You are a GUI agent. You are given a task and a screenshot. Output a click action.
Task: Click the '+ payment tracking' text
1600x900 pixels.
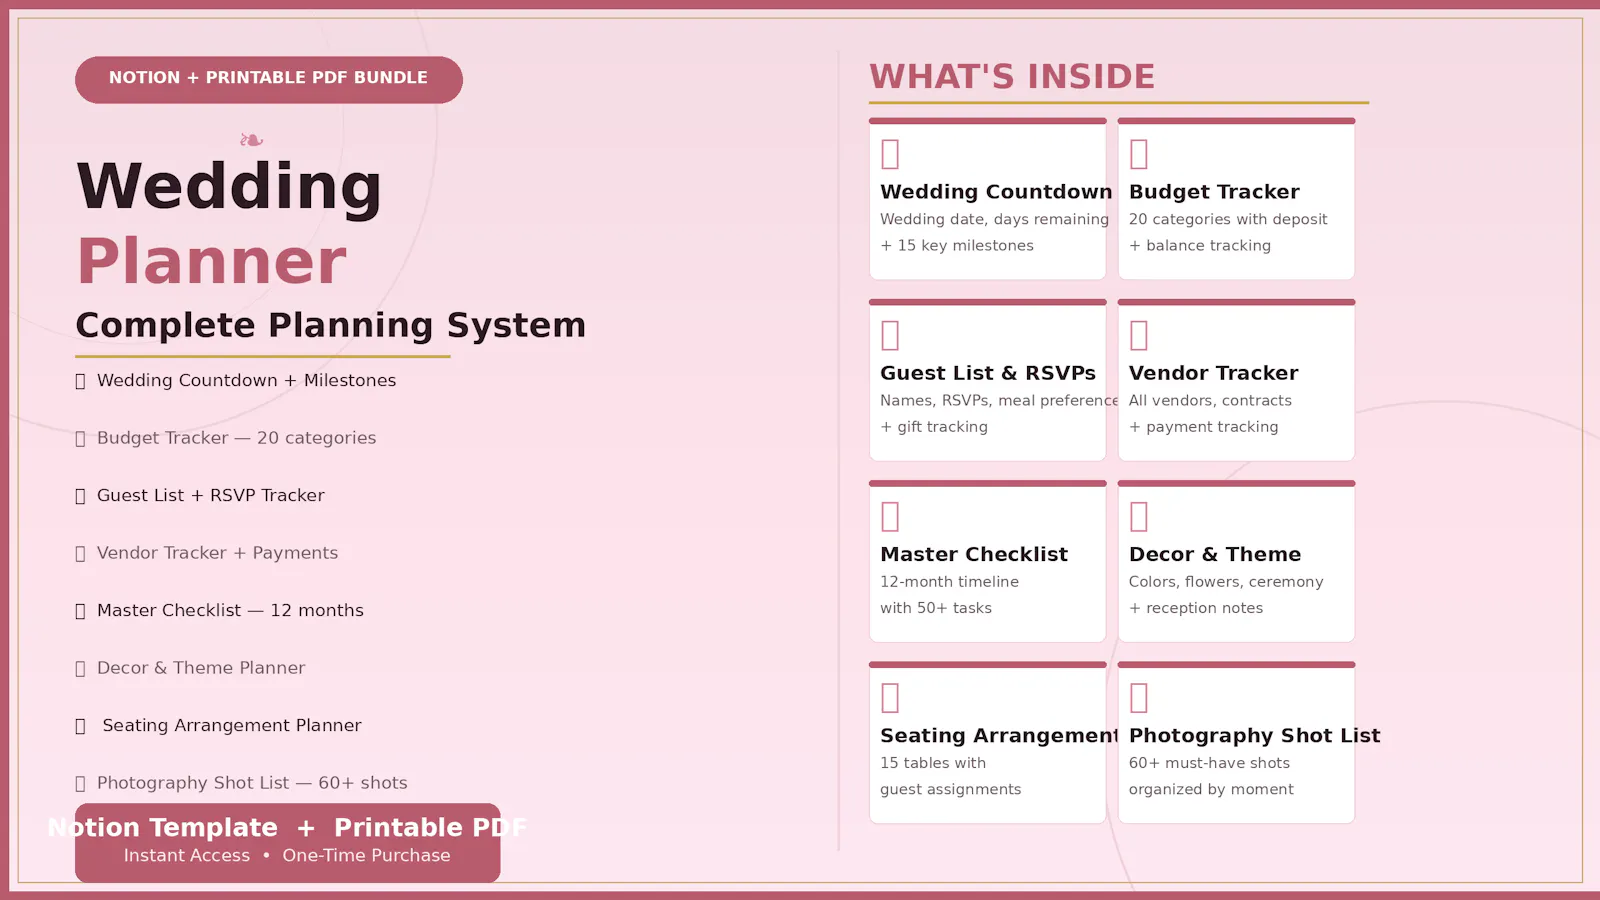coord(1204,427)
